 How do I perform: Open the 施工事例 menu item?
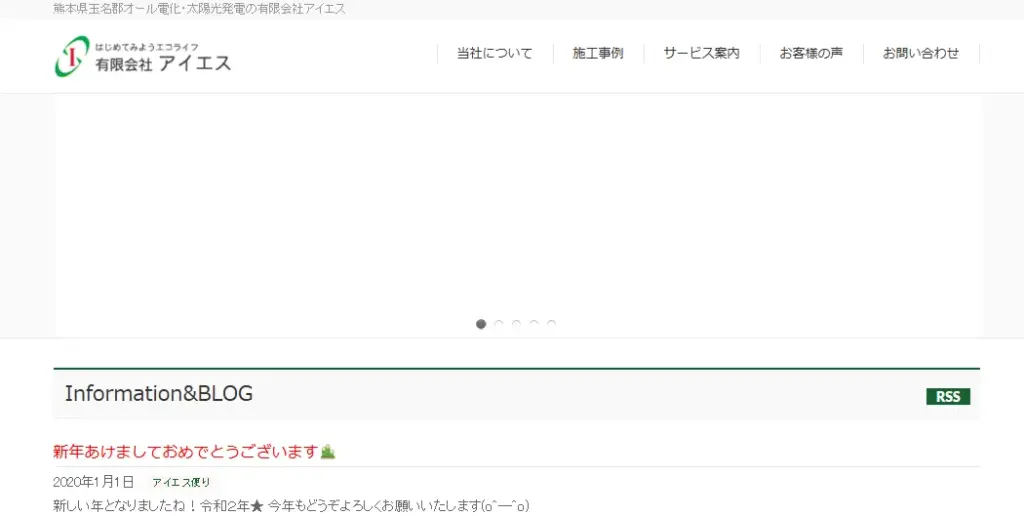pyautogui.click(x=598, y=54)
